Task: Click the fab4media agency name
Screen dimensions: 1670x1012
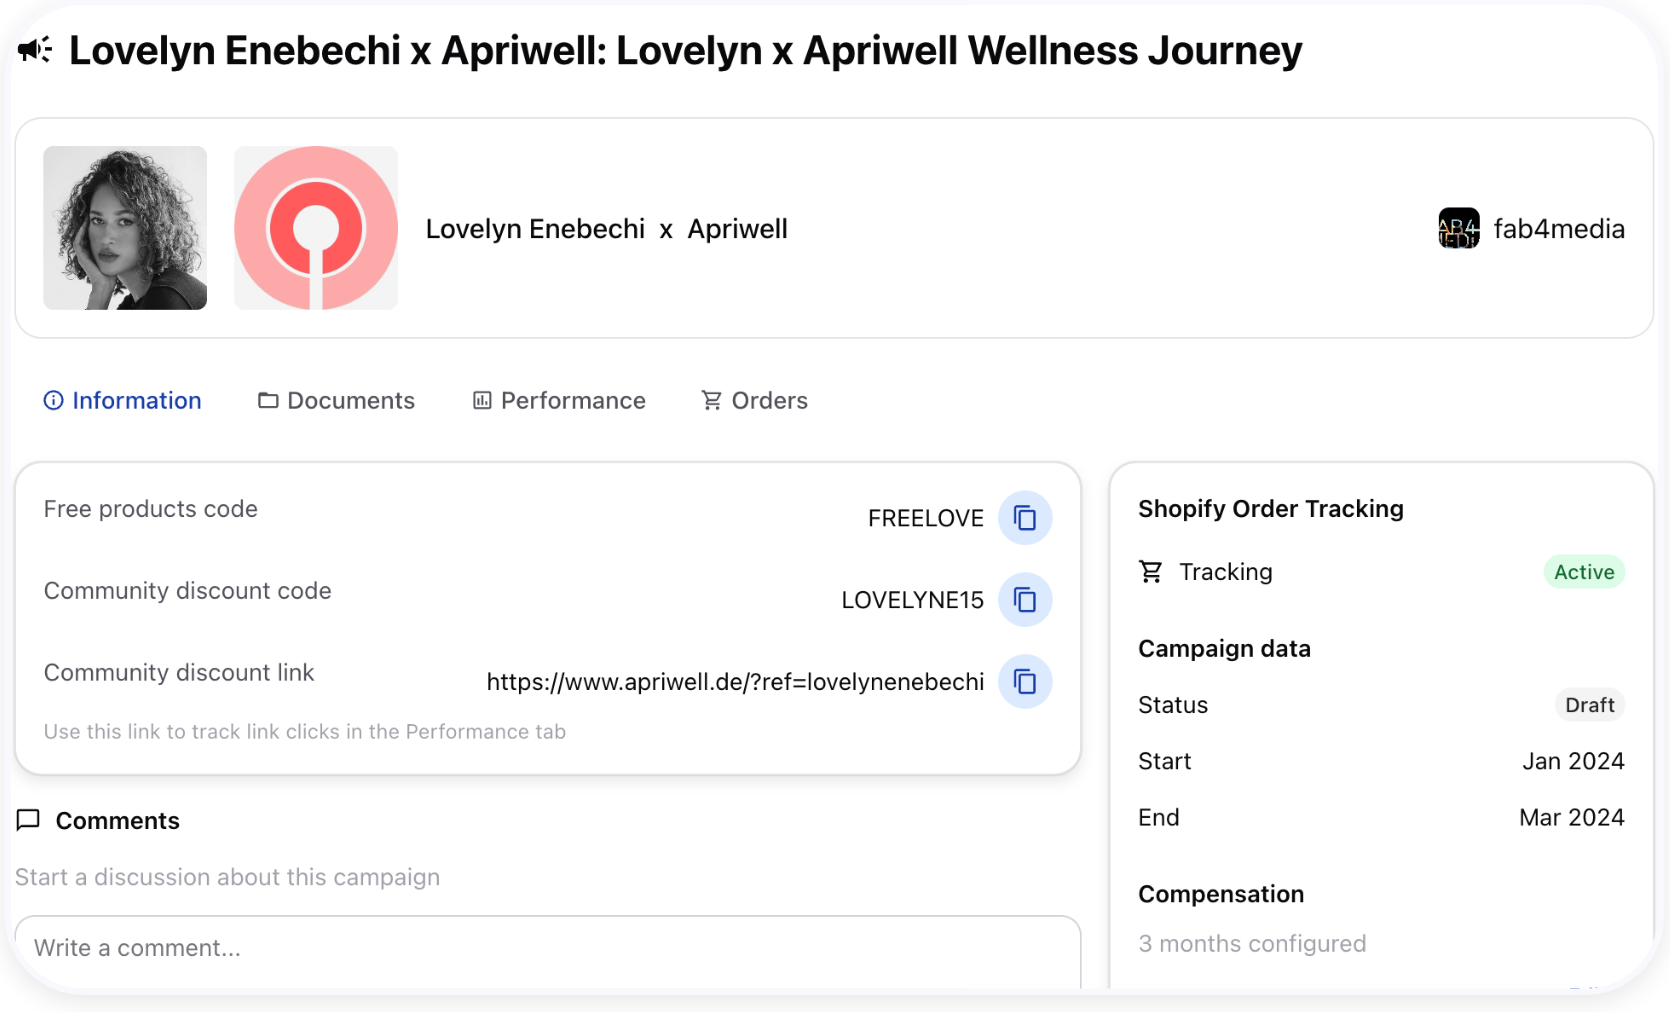Action: tap(1559, 229)
